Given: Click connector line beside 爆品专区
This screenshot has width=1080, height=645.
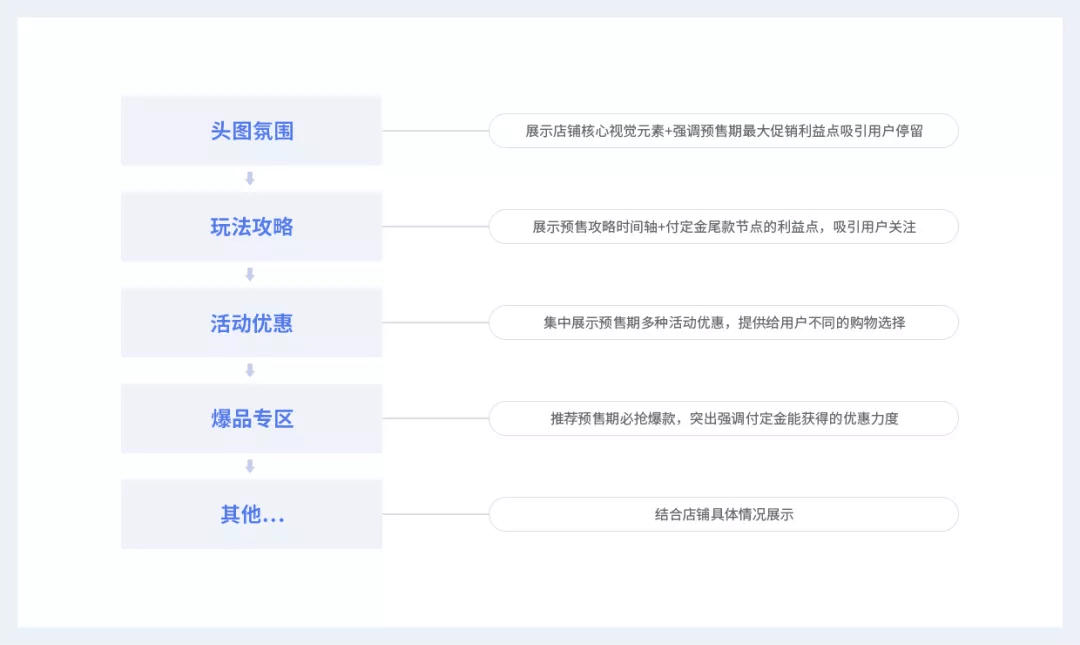Looking at the screenshot, I should 435,418.
